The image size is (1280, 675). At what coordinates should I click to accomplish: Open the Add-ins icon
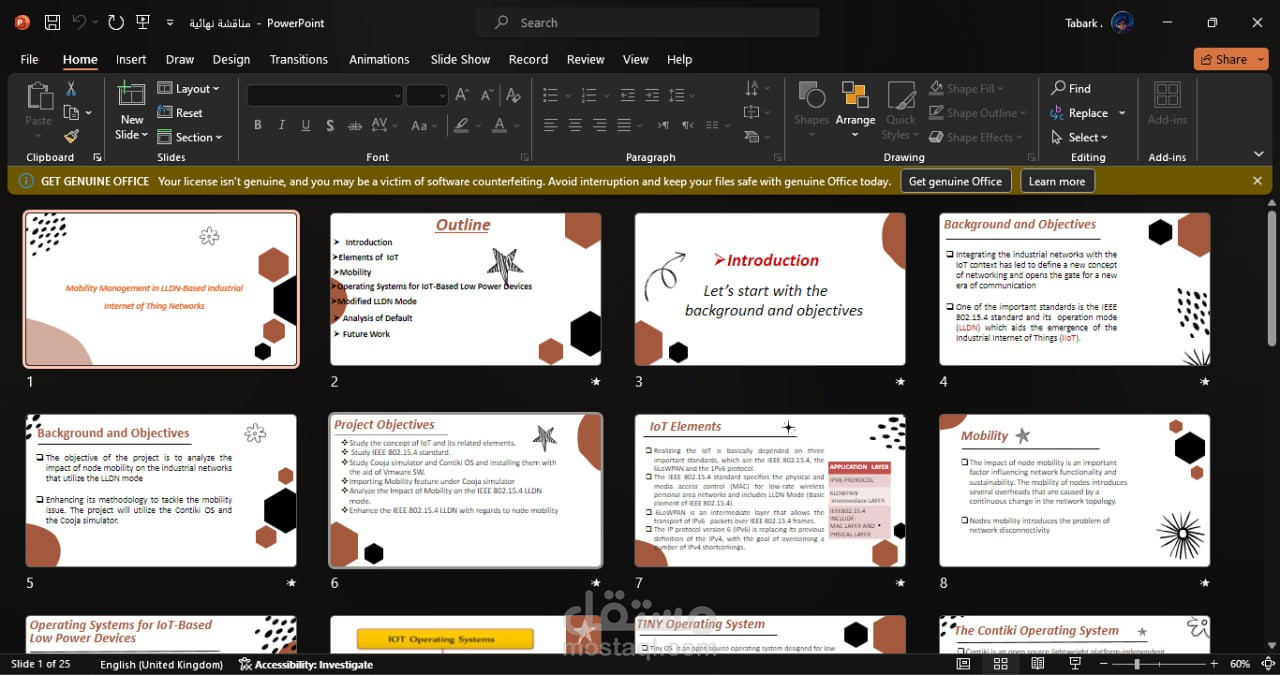1167,102
